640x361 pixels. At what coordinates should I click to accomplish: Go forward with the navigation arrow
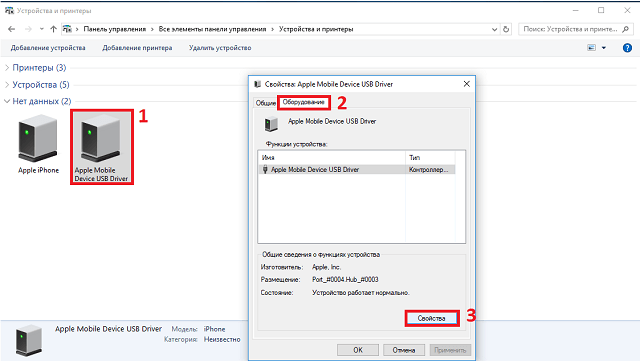pyautogui.click(x=28, y=29)
